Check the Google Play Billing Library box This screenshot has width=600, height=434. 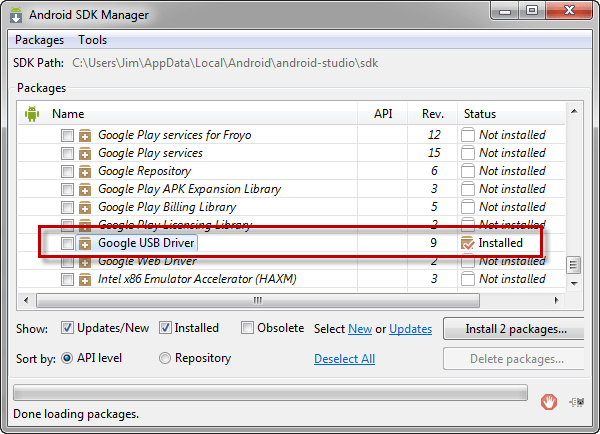tap(67, 207)
